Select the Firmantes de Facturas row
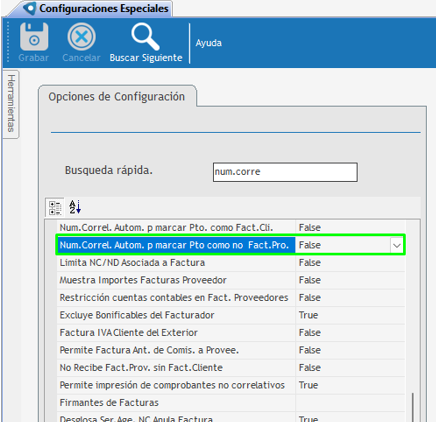 point(231,403)
